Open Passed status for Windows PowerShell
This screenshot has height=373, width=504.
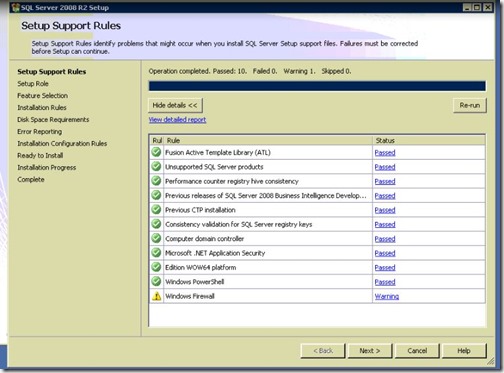tap(385, 282)
